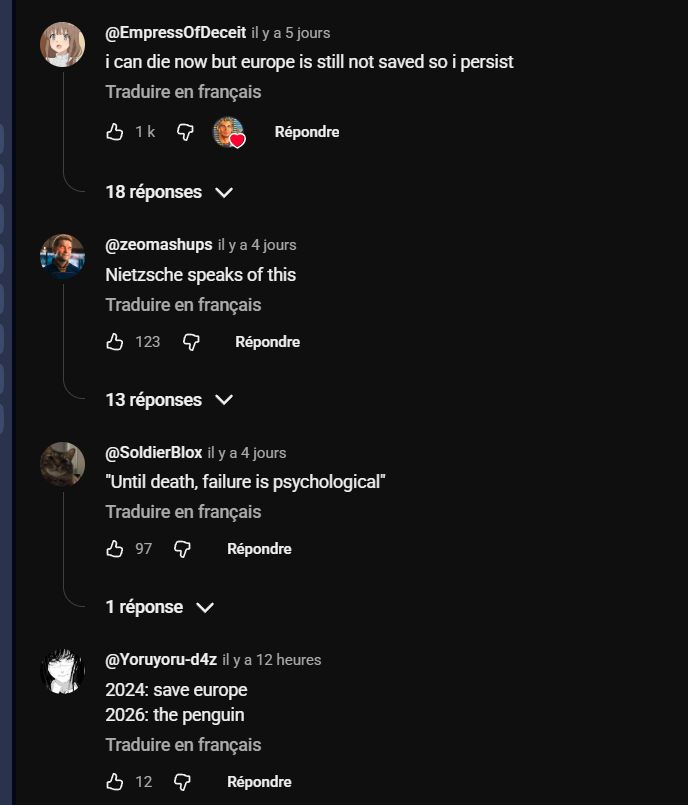Expand the 18 réponses thread
Viewport: 688px width, 805px height.
(x=168, y=192)
